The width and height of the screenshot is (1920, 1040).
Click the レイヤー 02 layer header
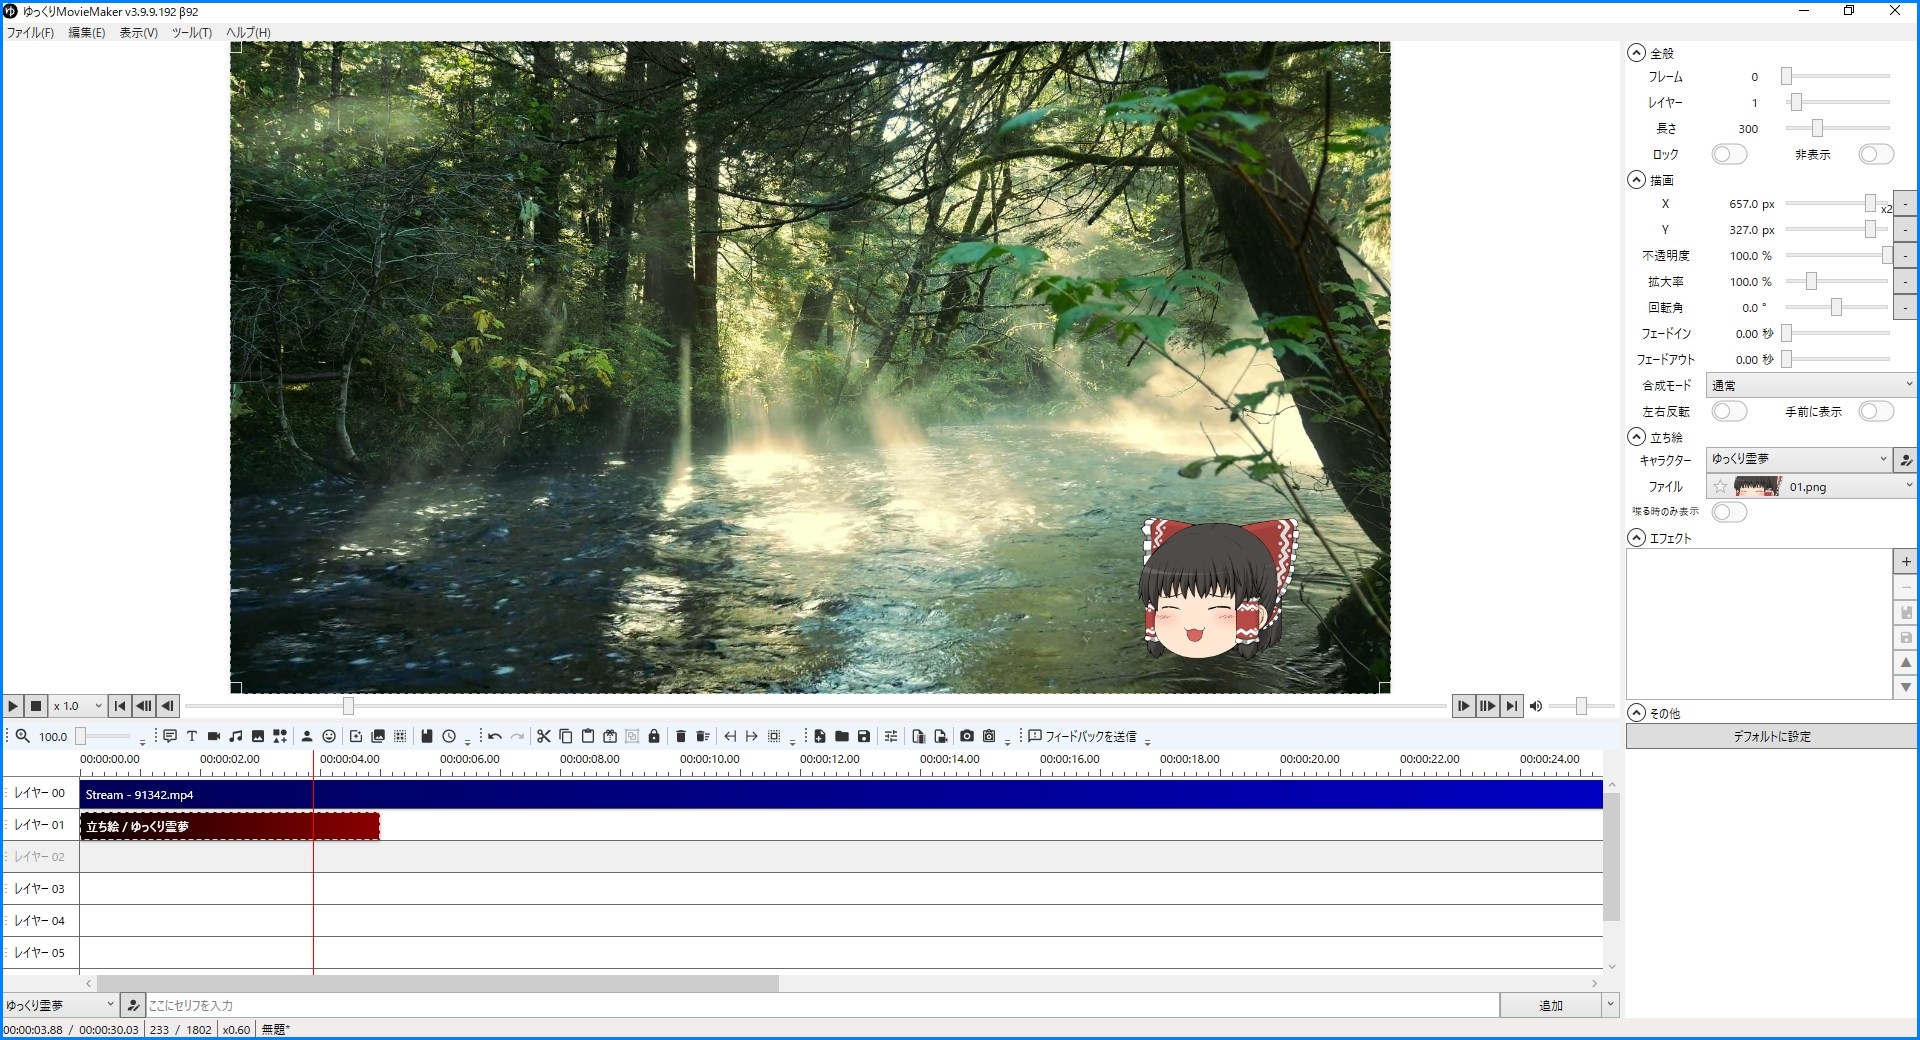[x=40, y=857]
